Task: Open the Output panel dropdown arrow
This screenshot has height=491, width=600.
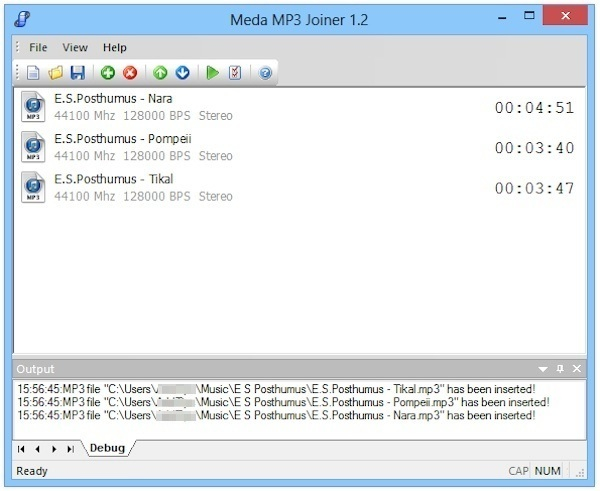Action: pyautogui.click(x=543, y=369)
